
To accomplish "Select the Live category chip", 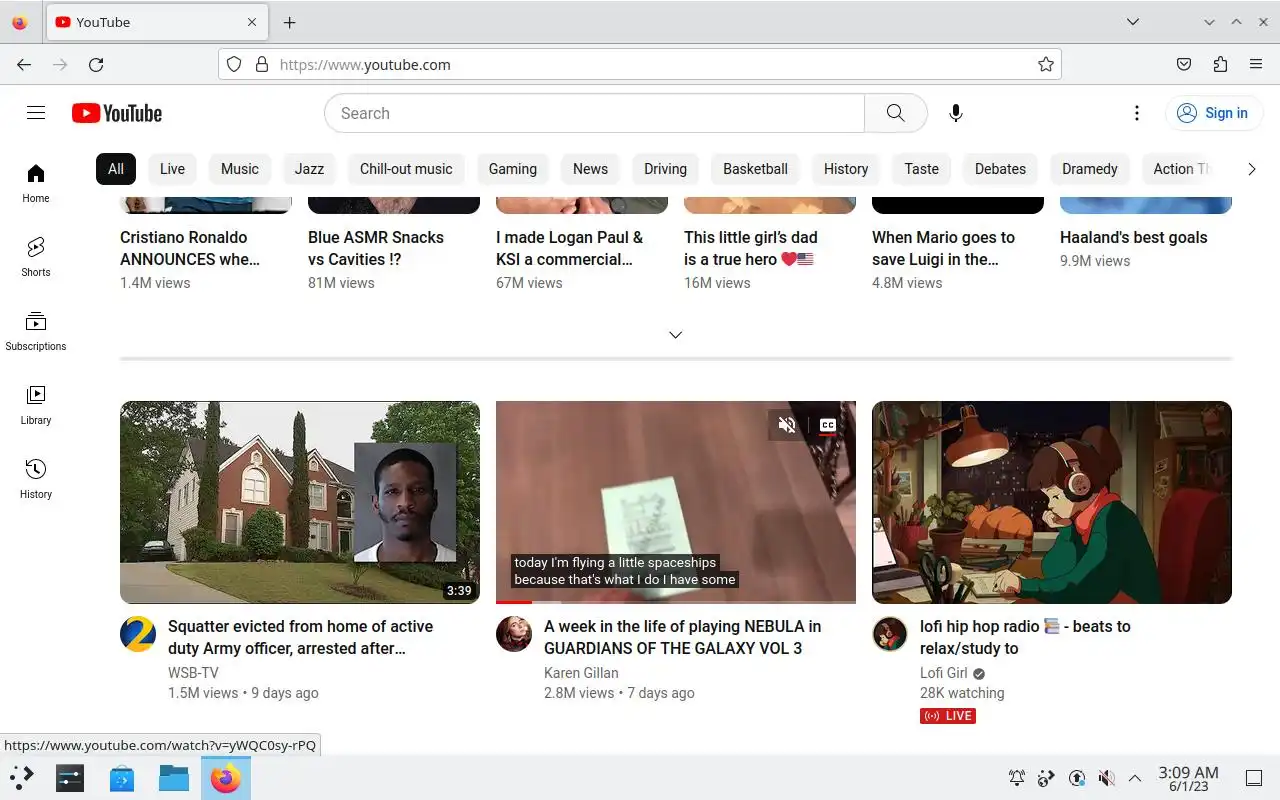I will 172,169.
